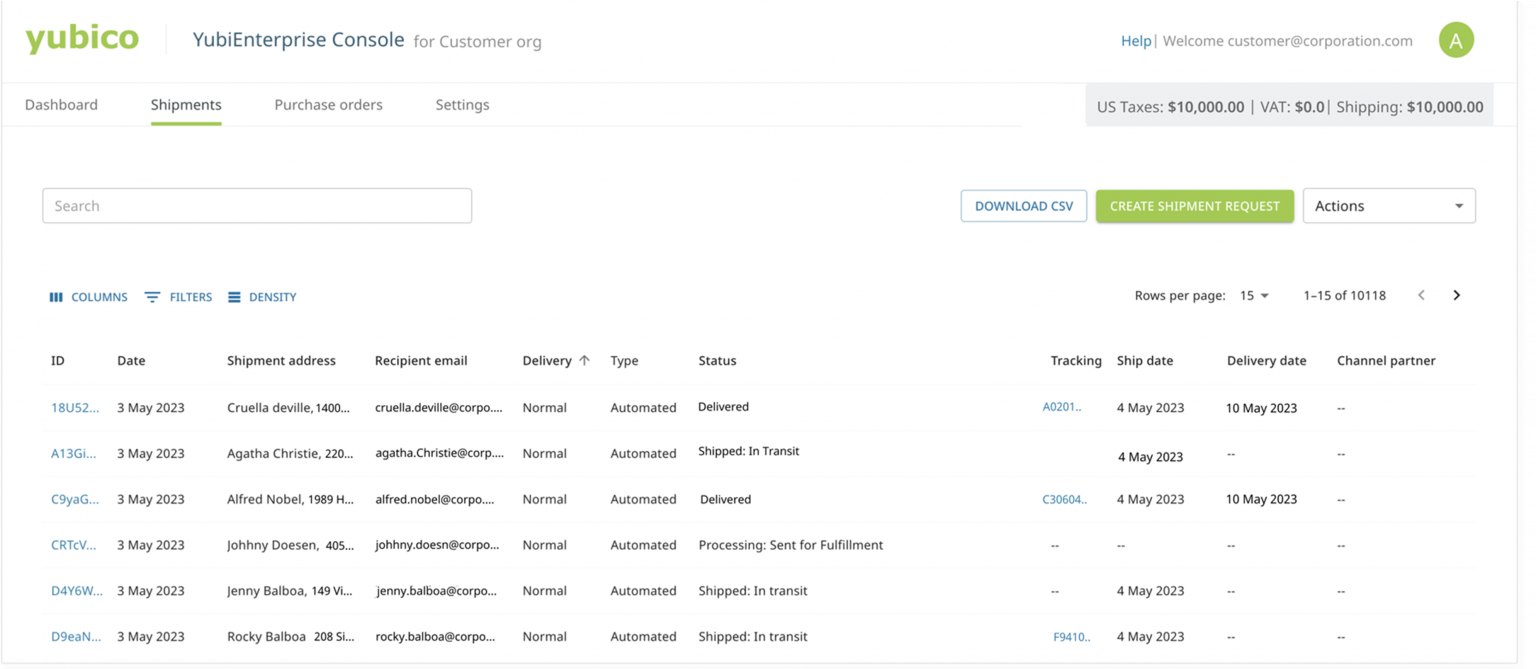
Task: Open the Columns selector icon
Action: [x=57, y=296]
